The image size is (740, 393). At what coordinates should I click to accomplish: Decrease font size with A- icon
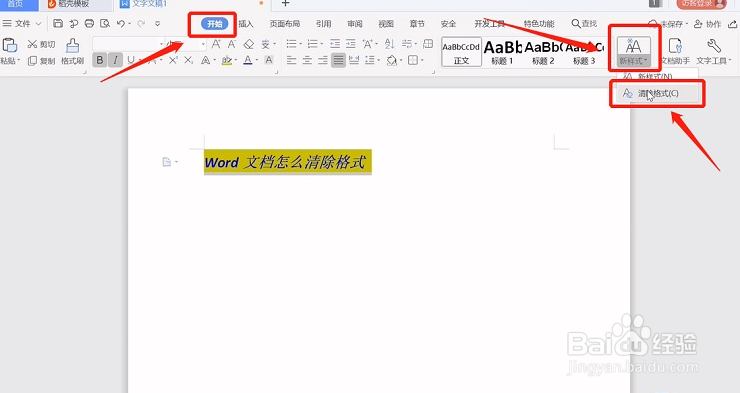pos(231,44)
